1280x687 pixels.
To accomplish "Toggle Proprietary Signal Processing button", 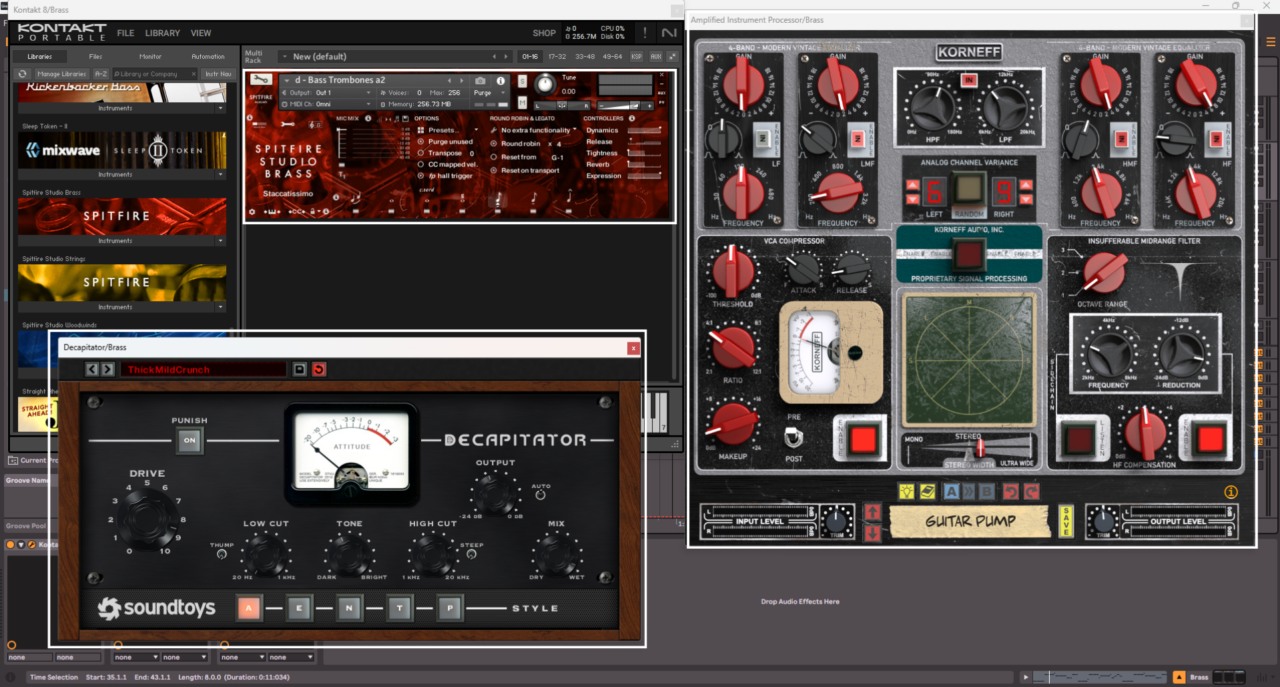I will (968, 253).
